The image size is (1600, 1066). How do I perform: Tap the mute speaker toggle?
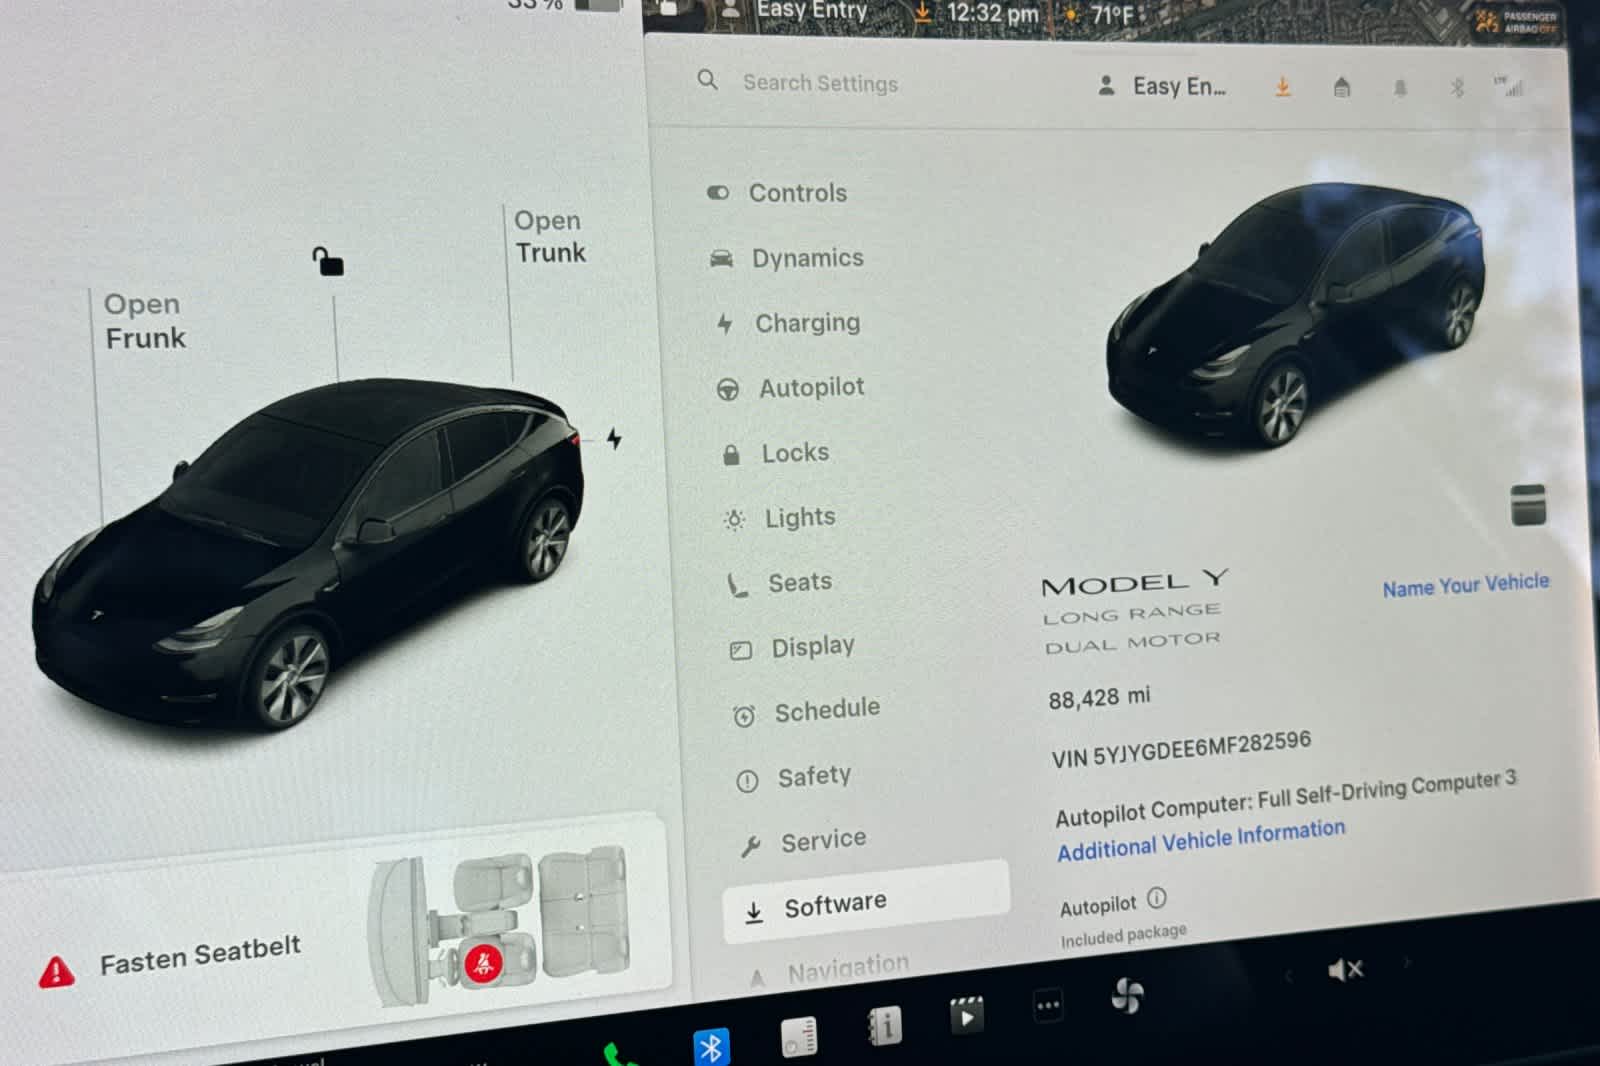pyautogui.click(x=1346, y=968)
